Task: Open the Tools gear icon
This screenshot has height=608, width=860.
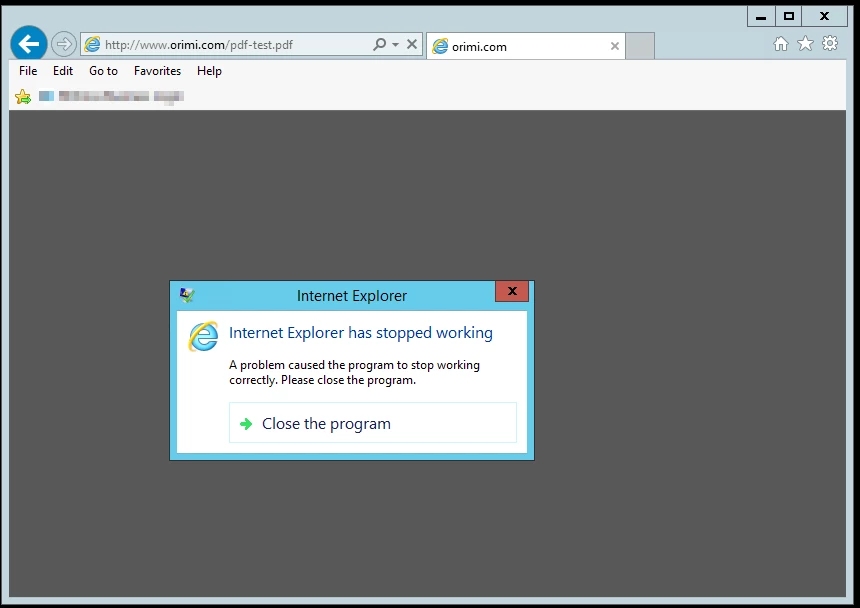Action: [830, 43]
